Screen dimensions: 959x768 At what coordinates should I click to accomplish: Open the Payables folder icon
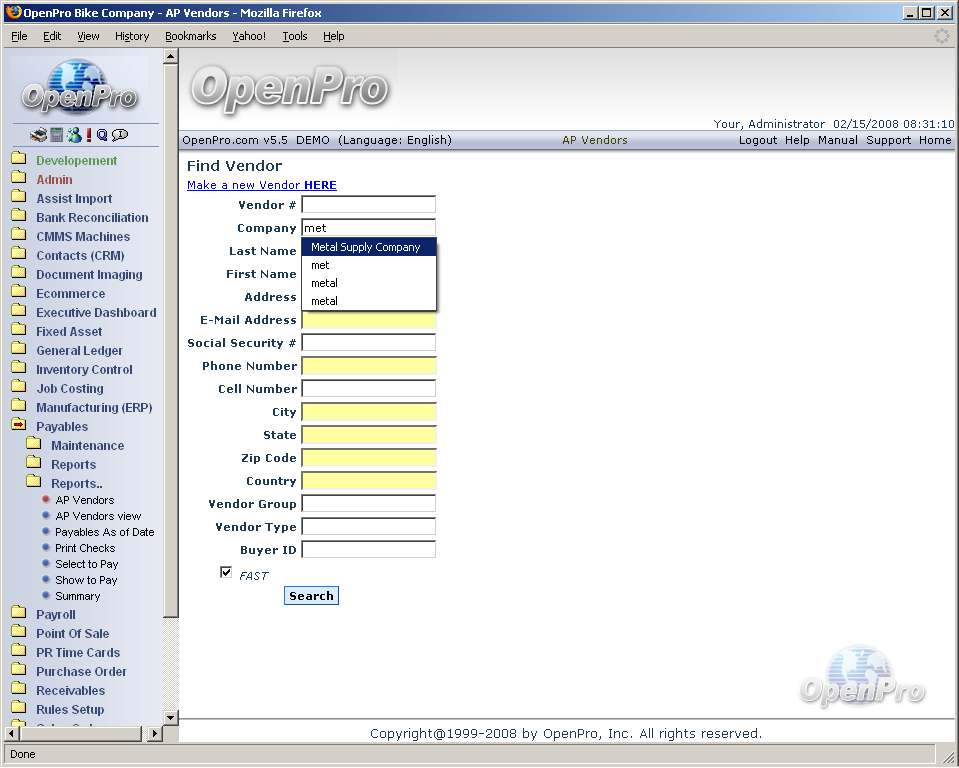[18, 426]
